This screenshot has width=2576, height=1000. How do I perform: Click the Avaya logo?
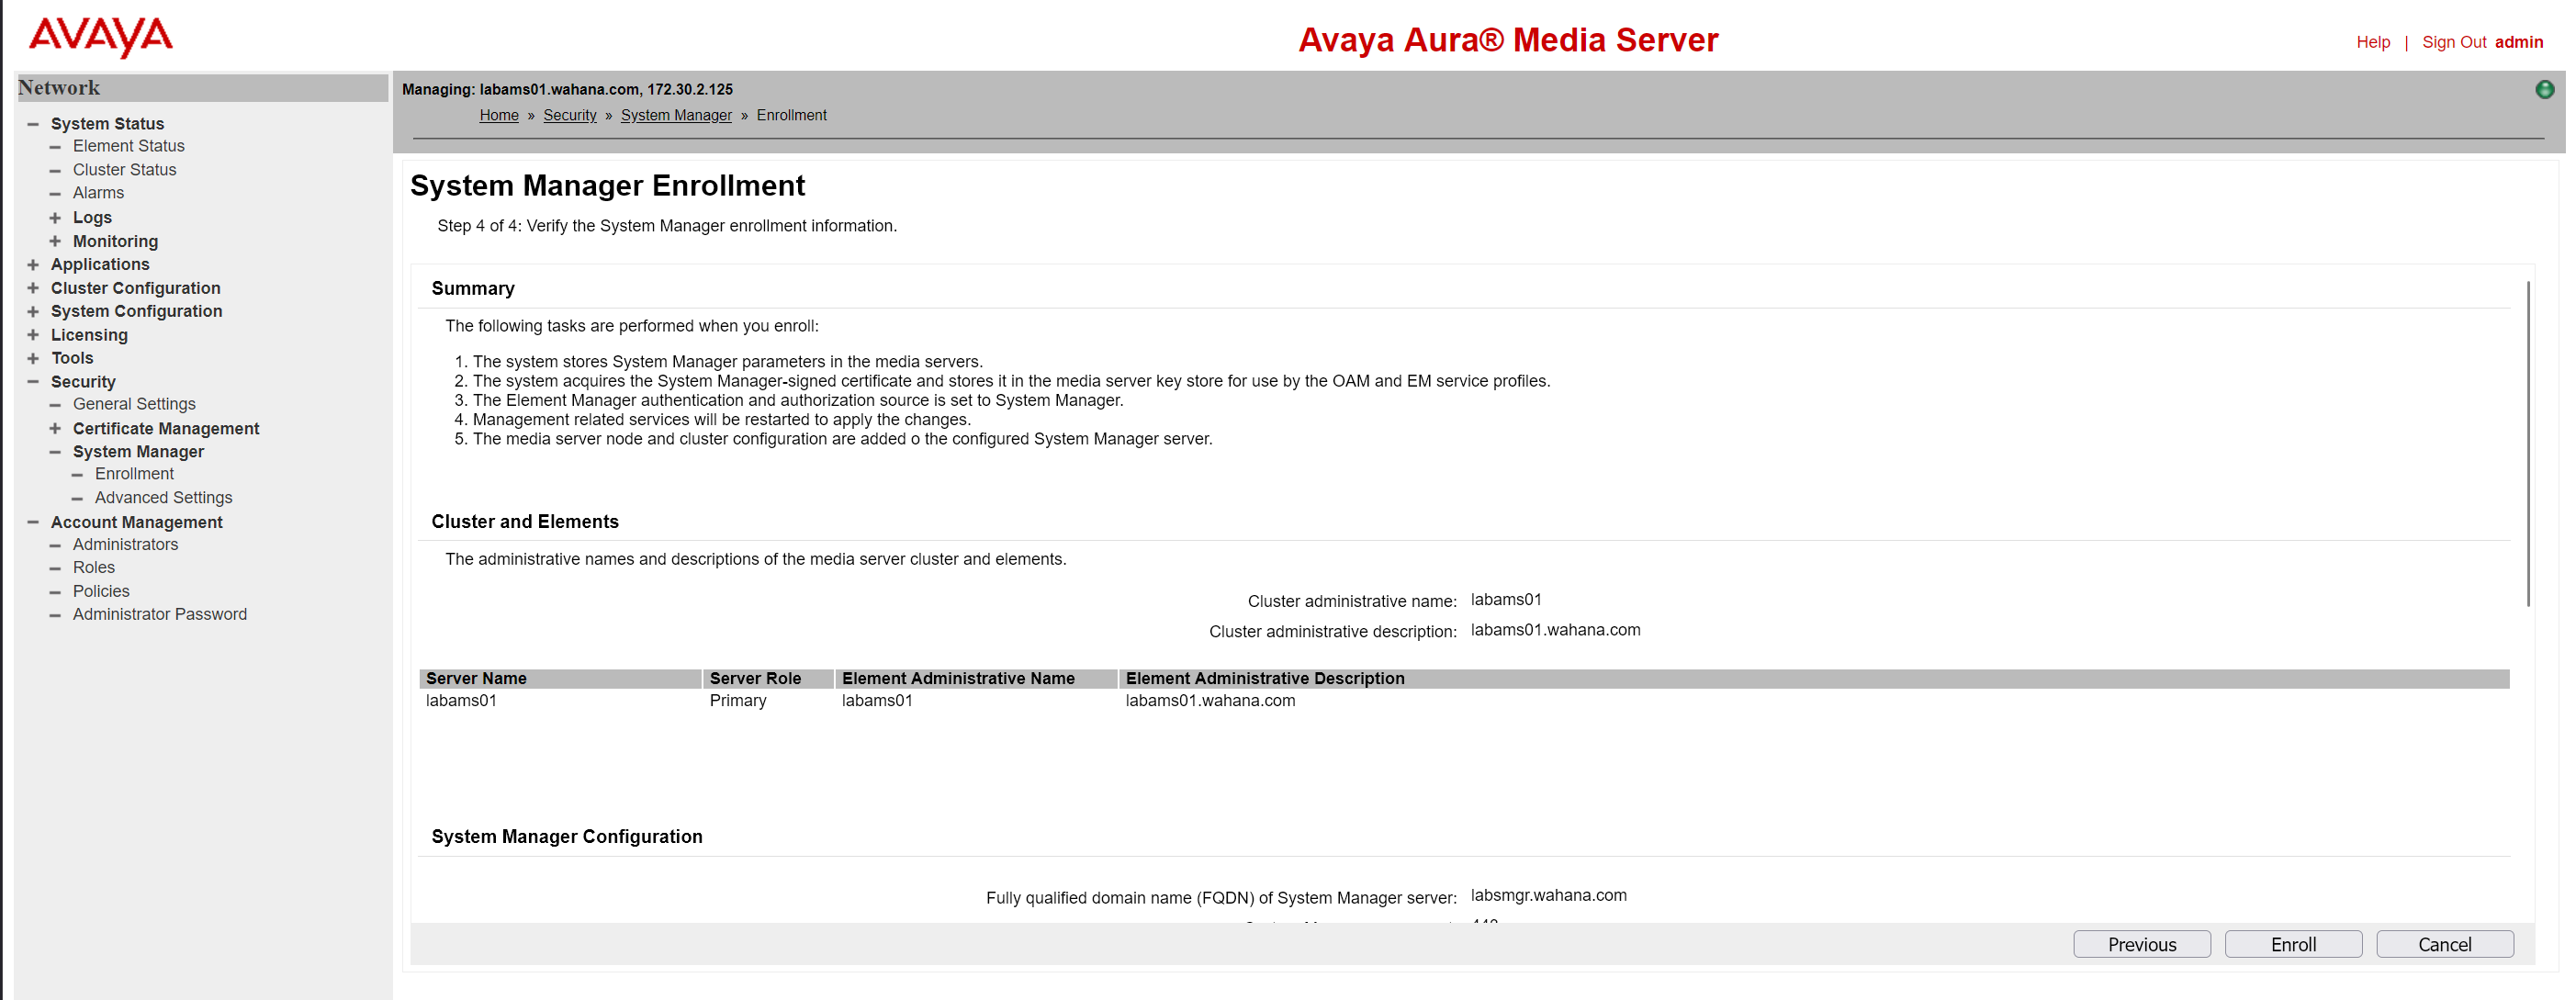(x=100, y=36)
